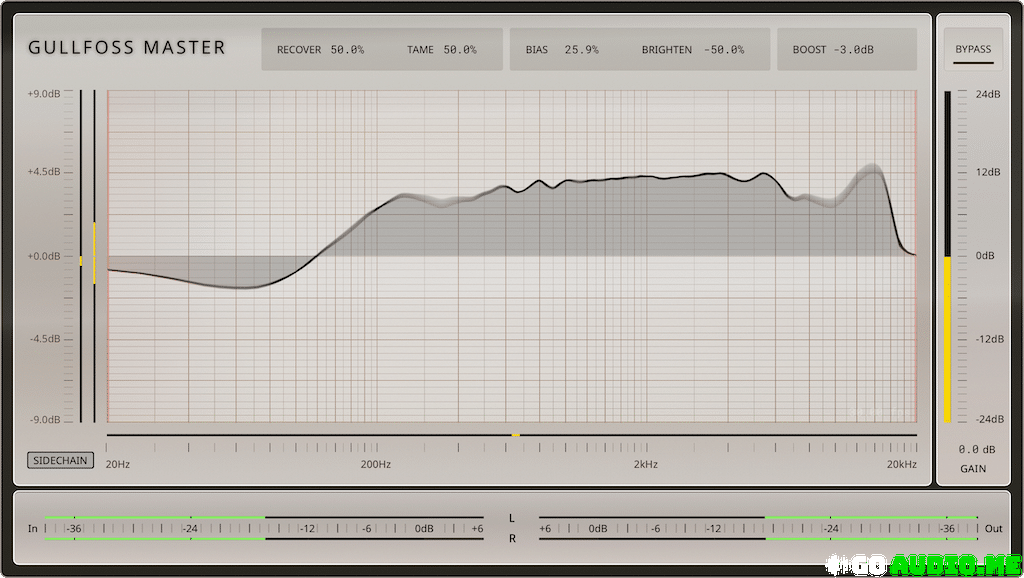Click the BIAS 25.9% value
Viewport: 1024px width, 578px height.
coord(562,49)
